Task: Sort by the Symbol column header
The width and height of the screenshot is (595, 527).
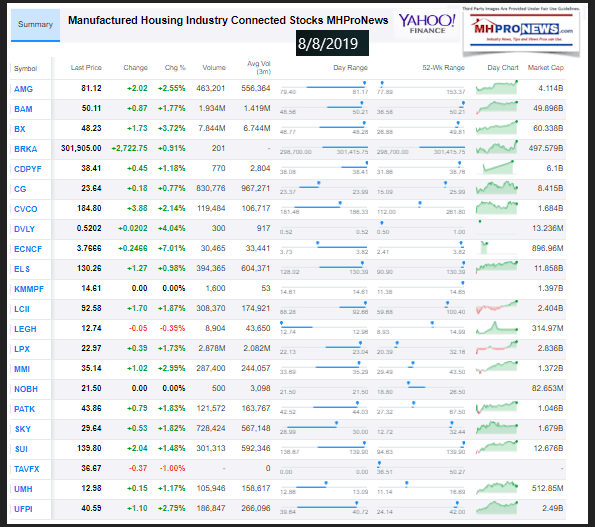Action: coord(25,69)
